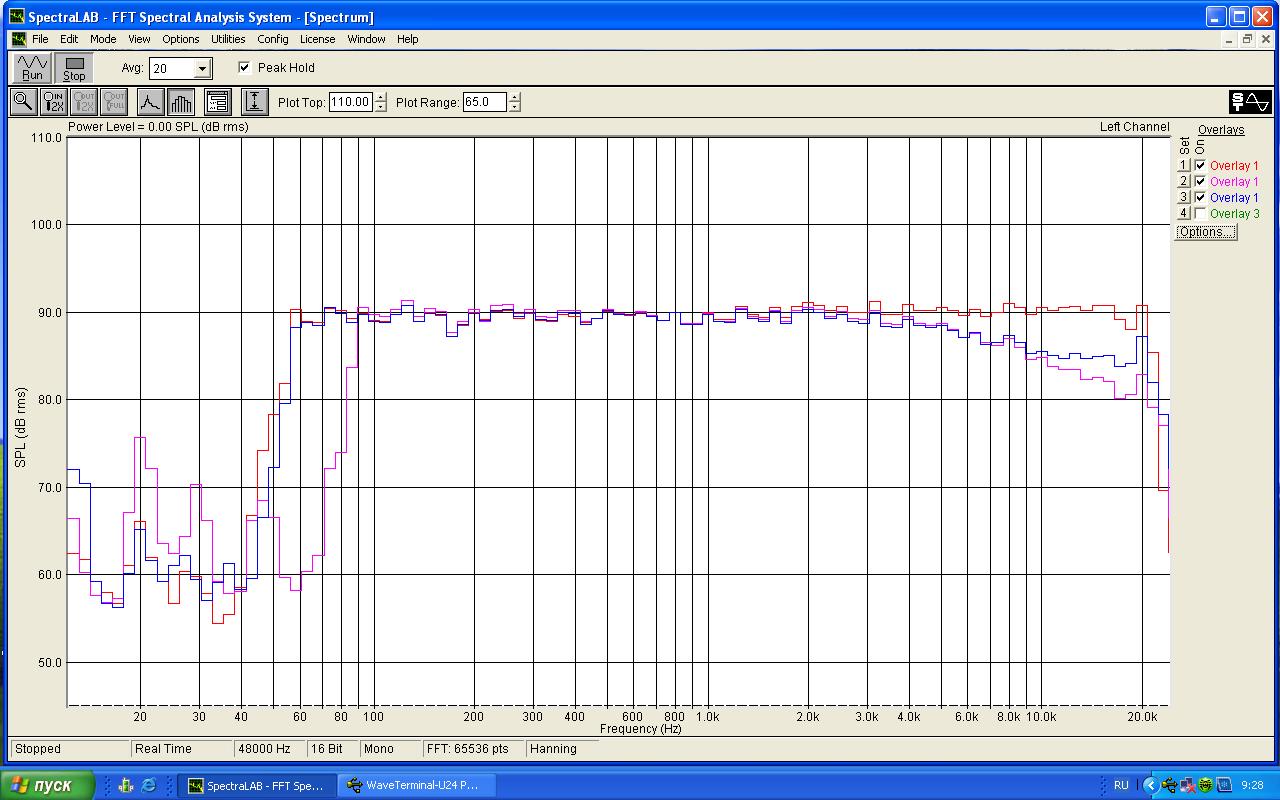Viewport: 1280px width, 800px height.
Task: Click the Run analyzer button
Action: [33, 68]
